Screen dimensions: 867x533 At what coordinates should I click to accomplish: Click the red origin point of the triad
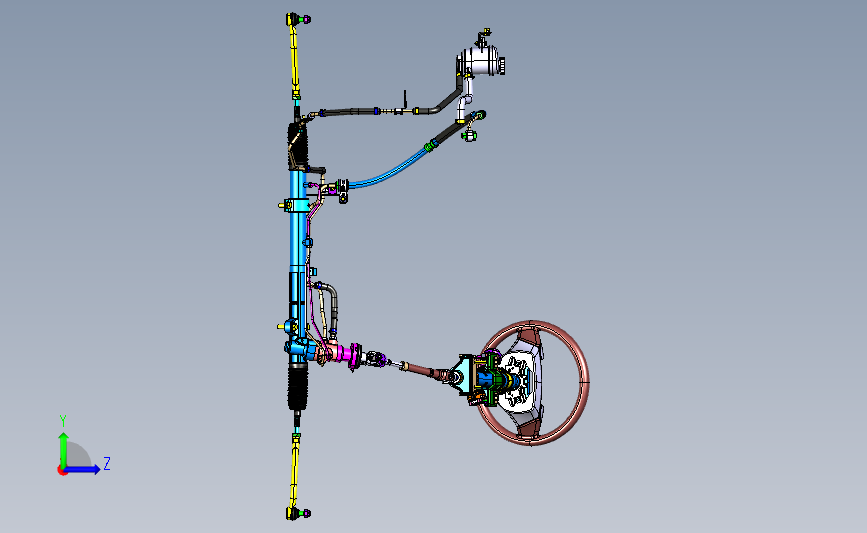(62, 471)
